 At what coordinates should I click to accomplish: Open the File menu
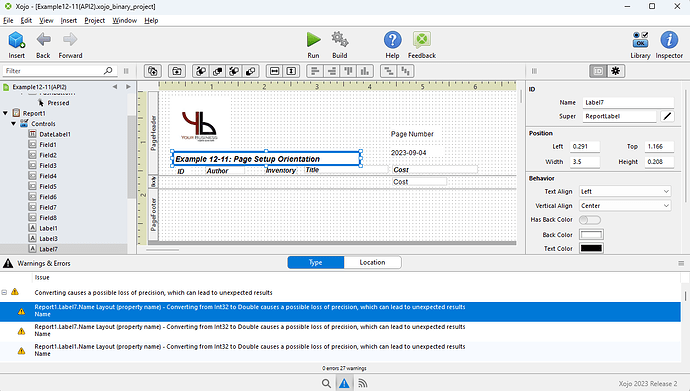coord(8,20)
